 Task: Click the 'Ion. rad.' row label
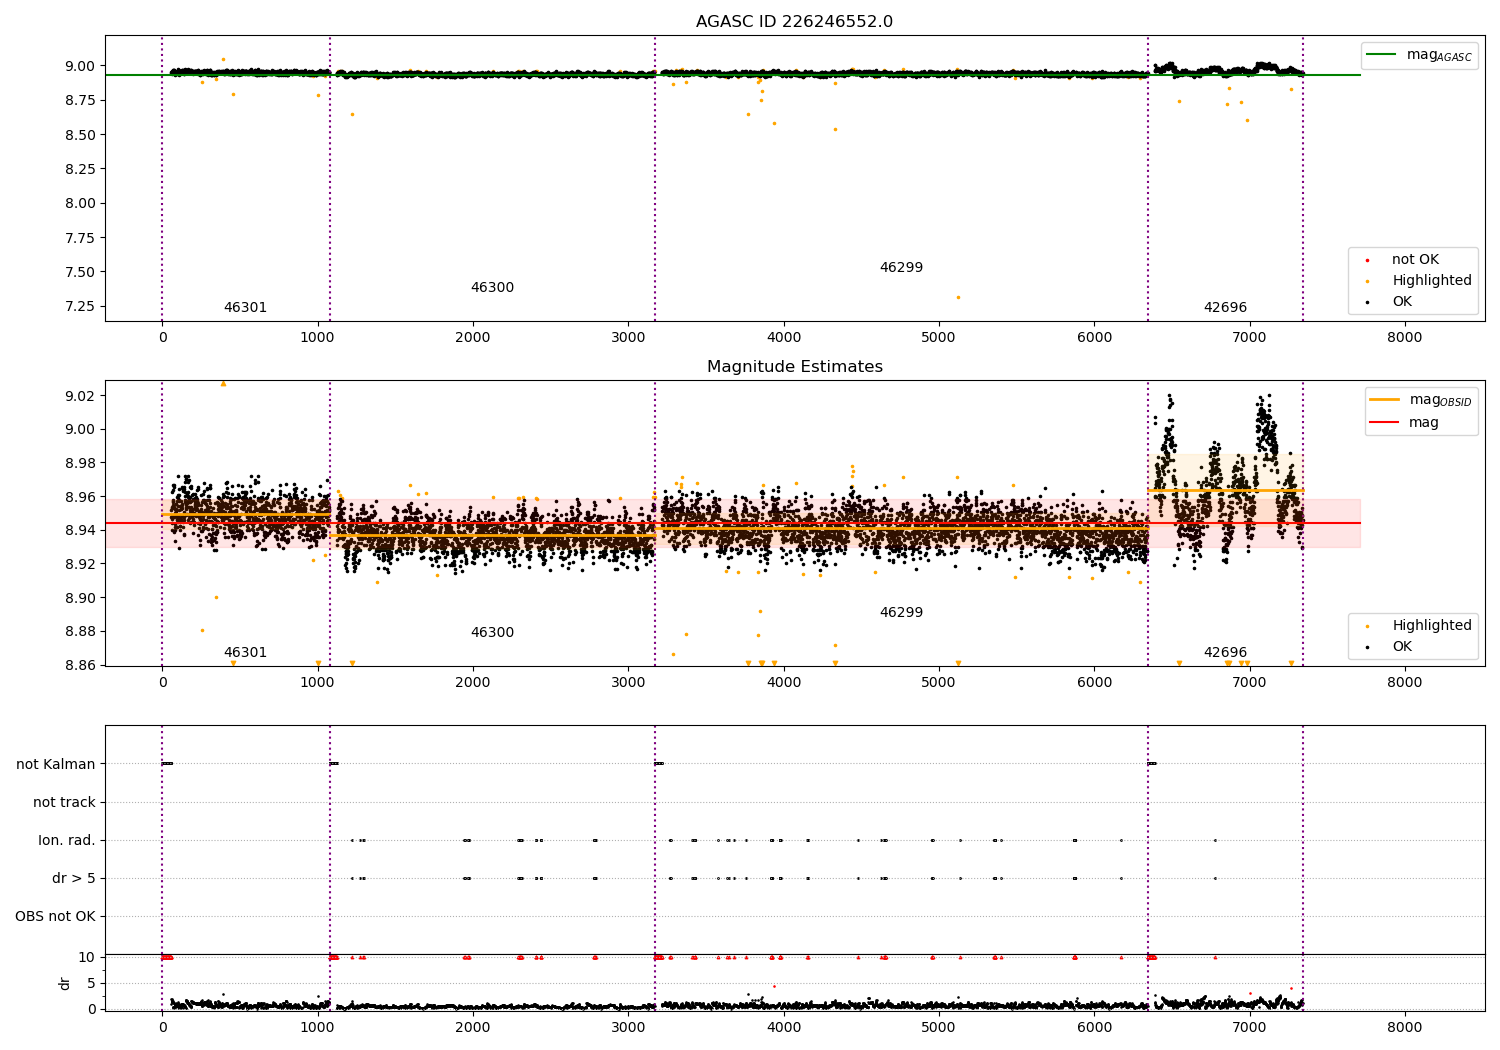(x=67, y=841)
